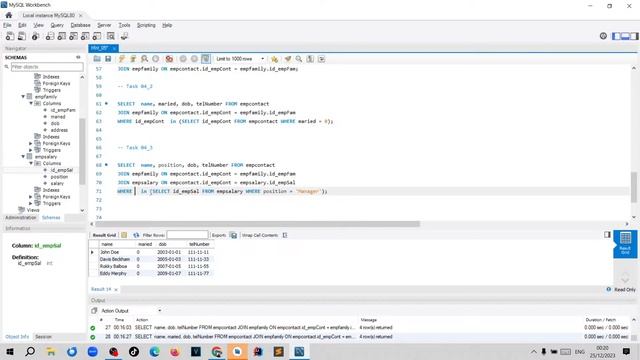
Task: Toggle the Wrap Cell Content icon
Action: tap(284, 235)
